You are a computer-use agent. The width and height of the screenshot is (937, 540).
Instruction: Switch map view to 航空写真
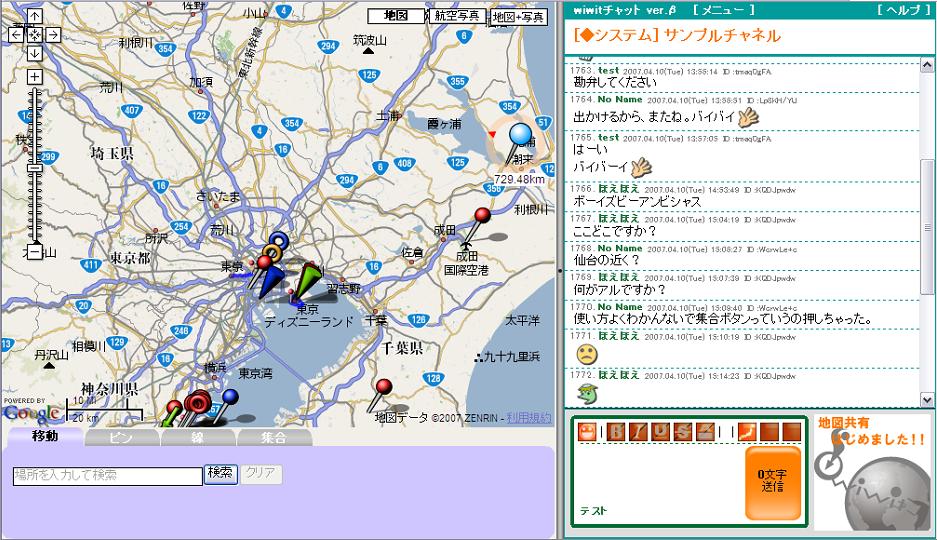(457, 16)
